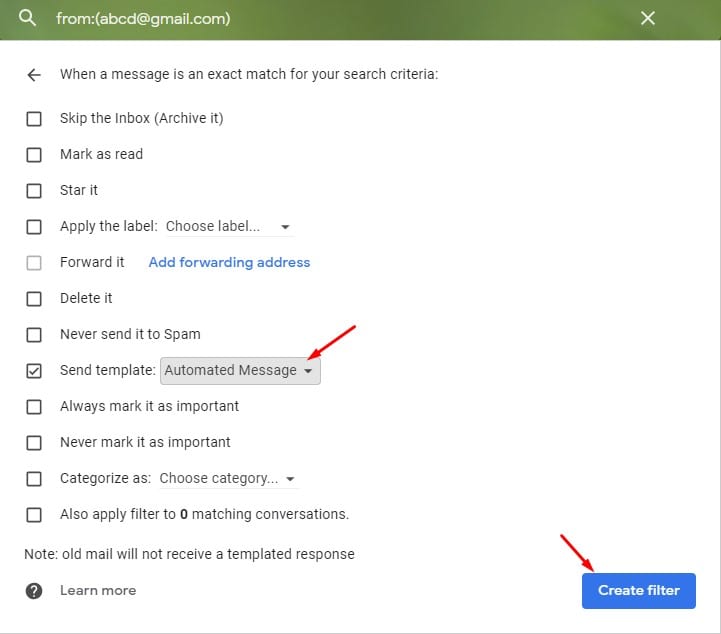
Task: Click the Add forwarding address link
Action: [229, 262]
